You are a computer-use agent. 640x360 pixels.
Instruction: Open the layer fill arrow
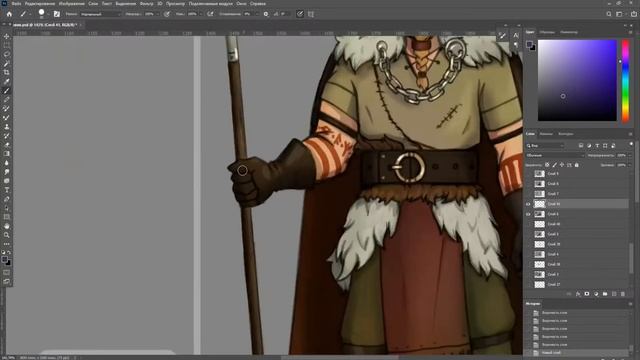[629, 165]
